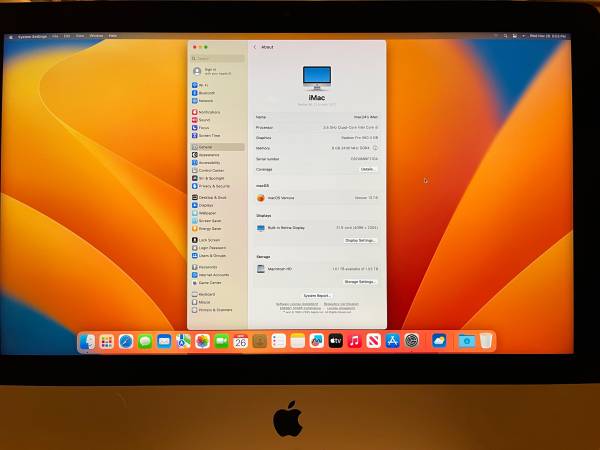
Task: Go back using the About back chevron
Action: pos(254,47)
